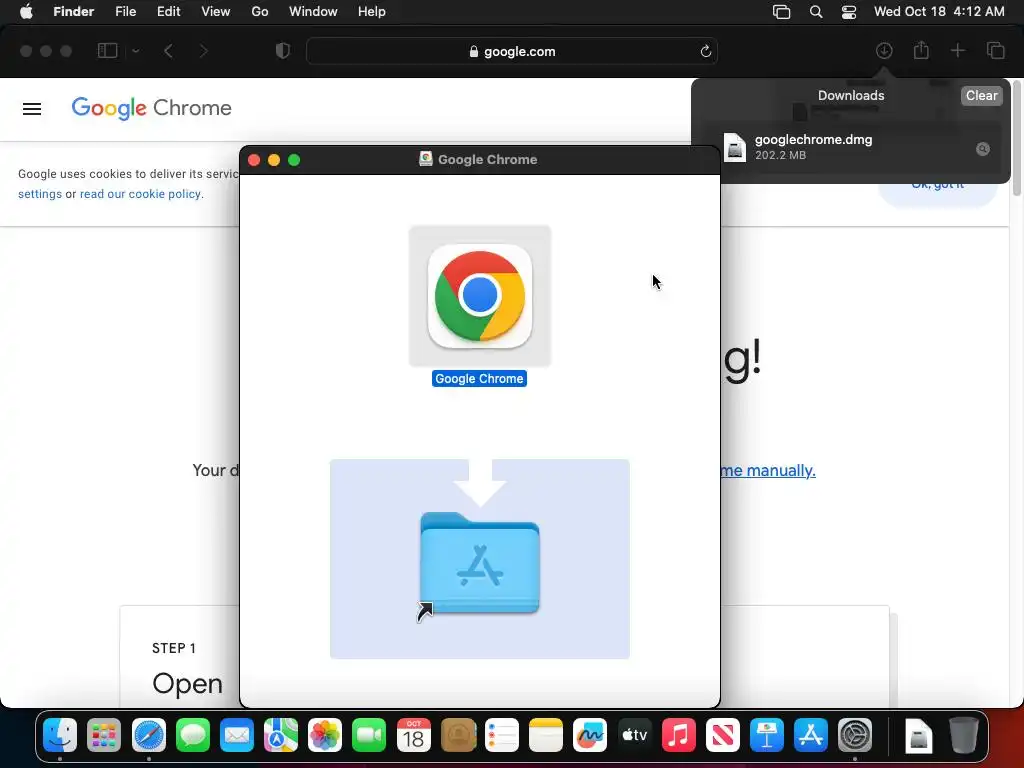Open the cookie settings link
The image size is (1024, 768).
pyautogui.click(x=40, y=194)
